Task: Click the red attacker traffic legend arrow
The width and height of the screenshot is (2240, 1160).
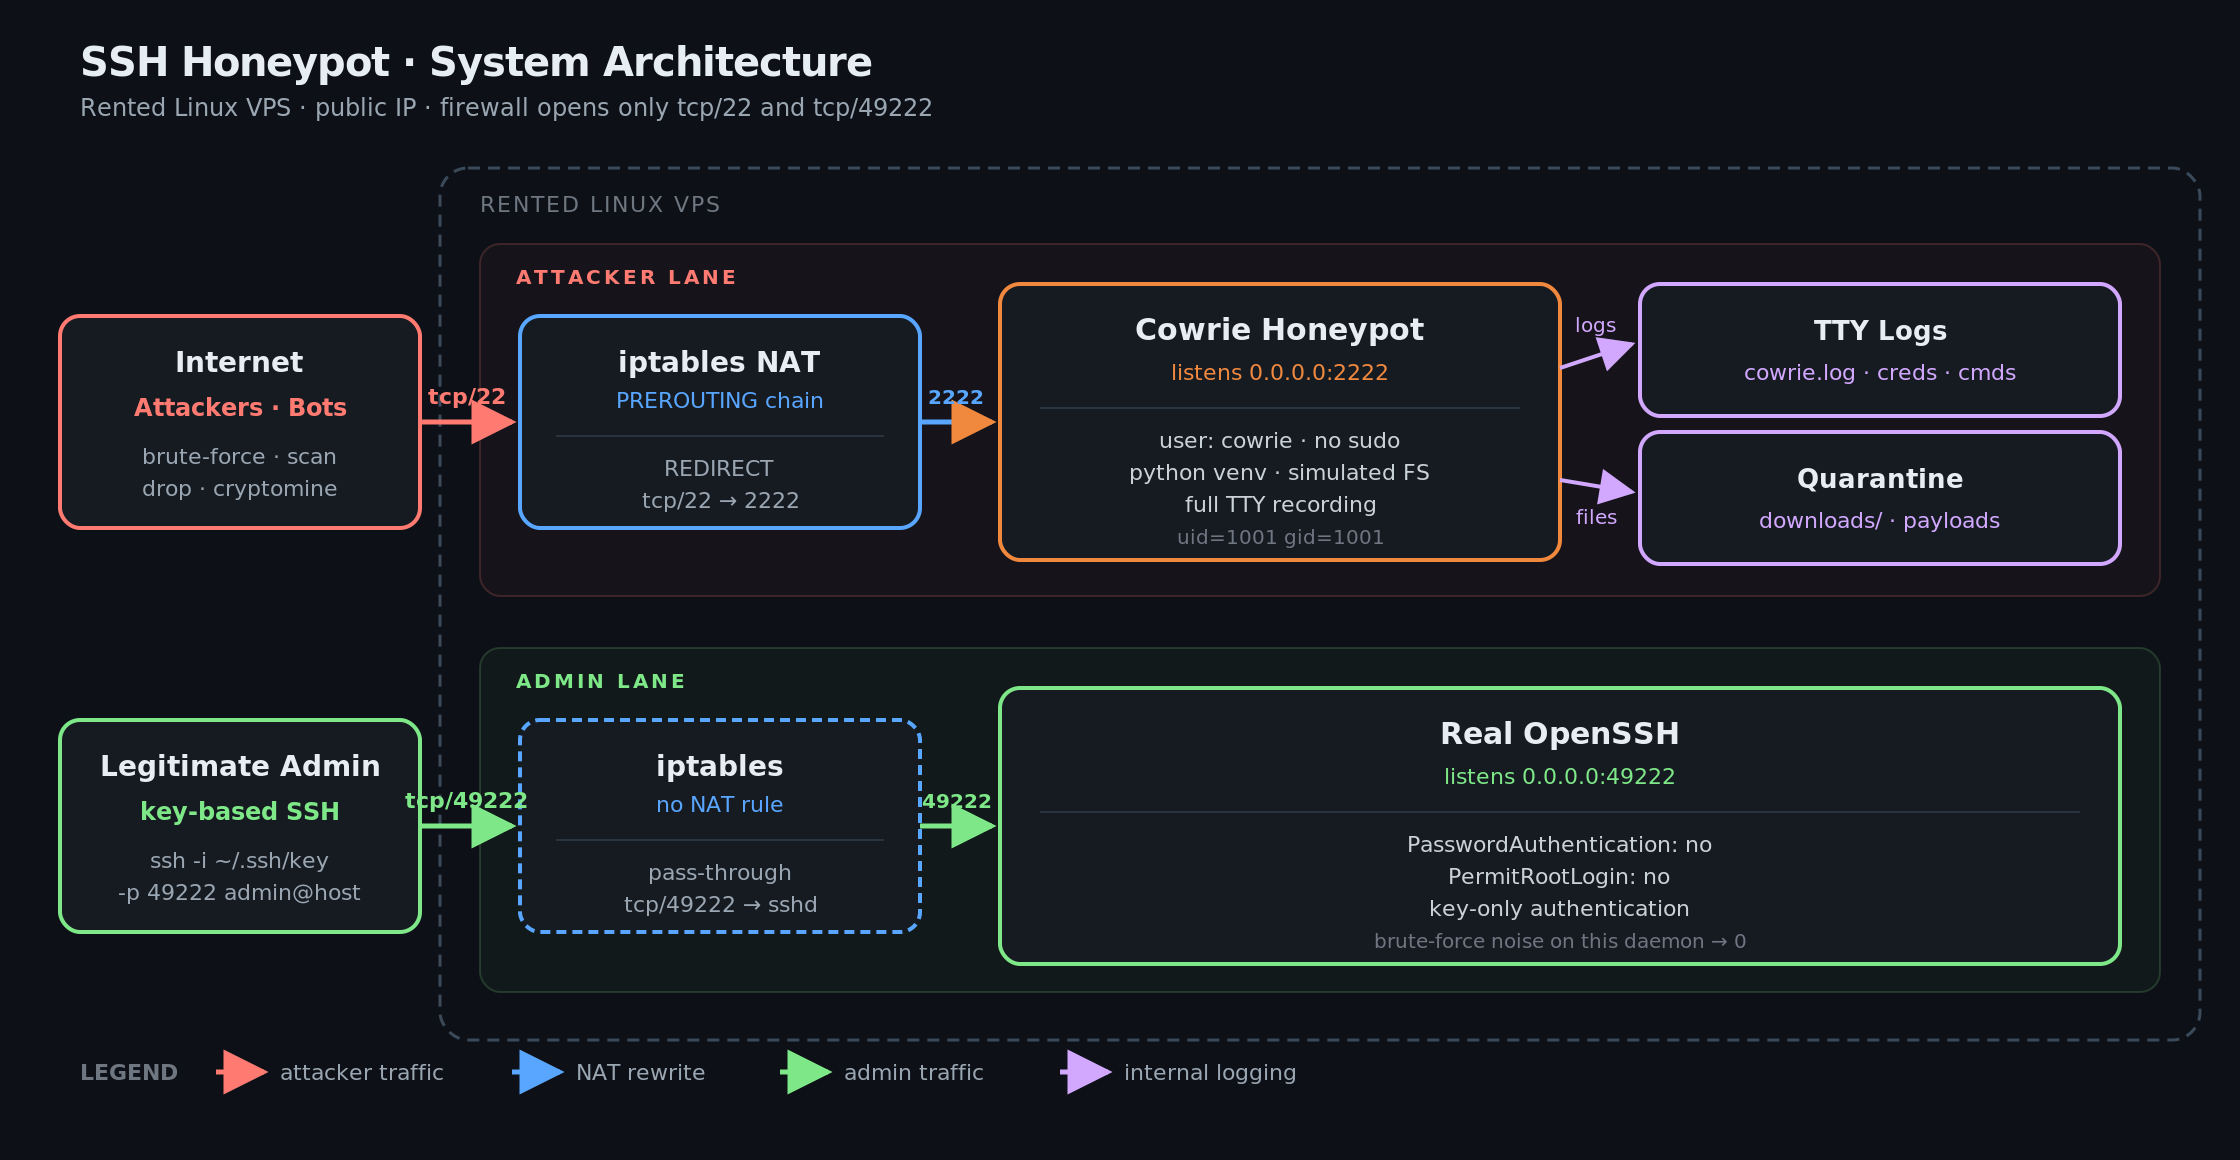Action: 242,1072
